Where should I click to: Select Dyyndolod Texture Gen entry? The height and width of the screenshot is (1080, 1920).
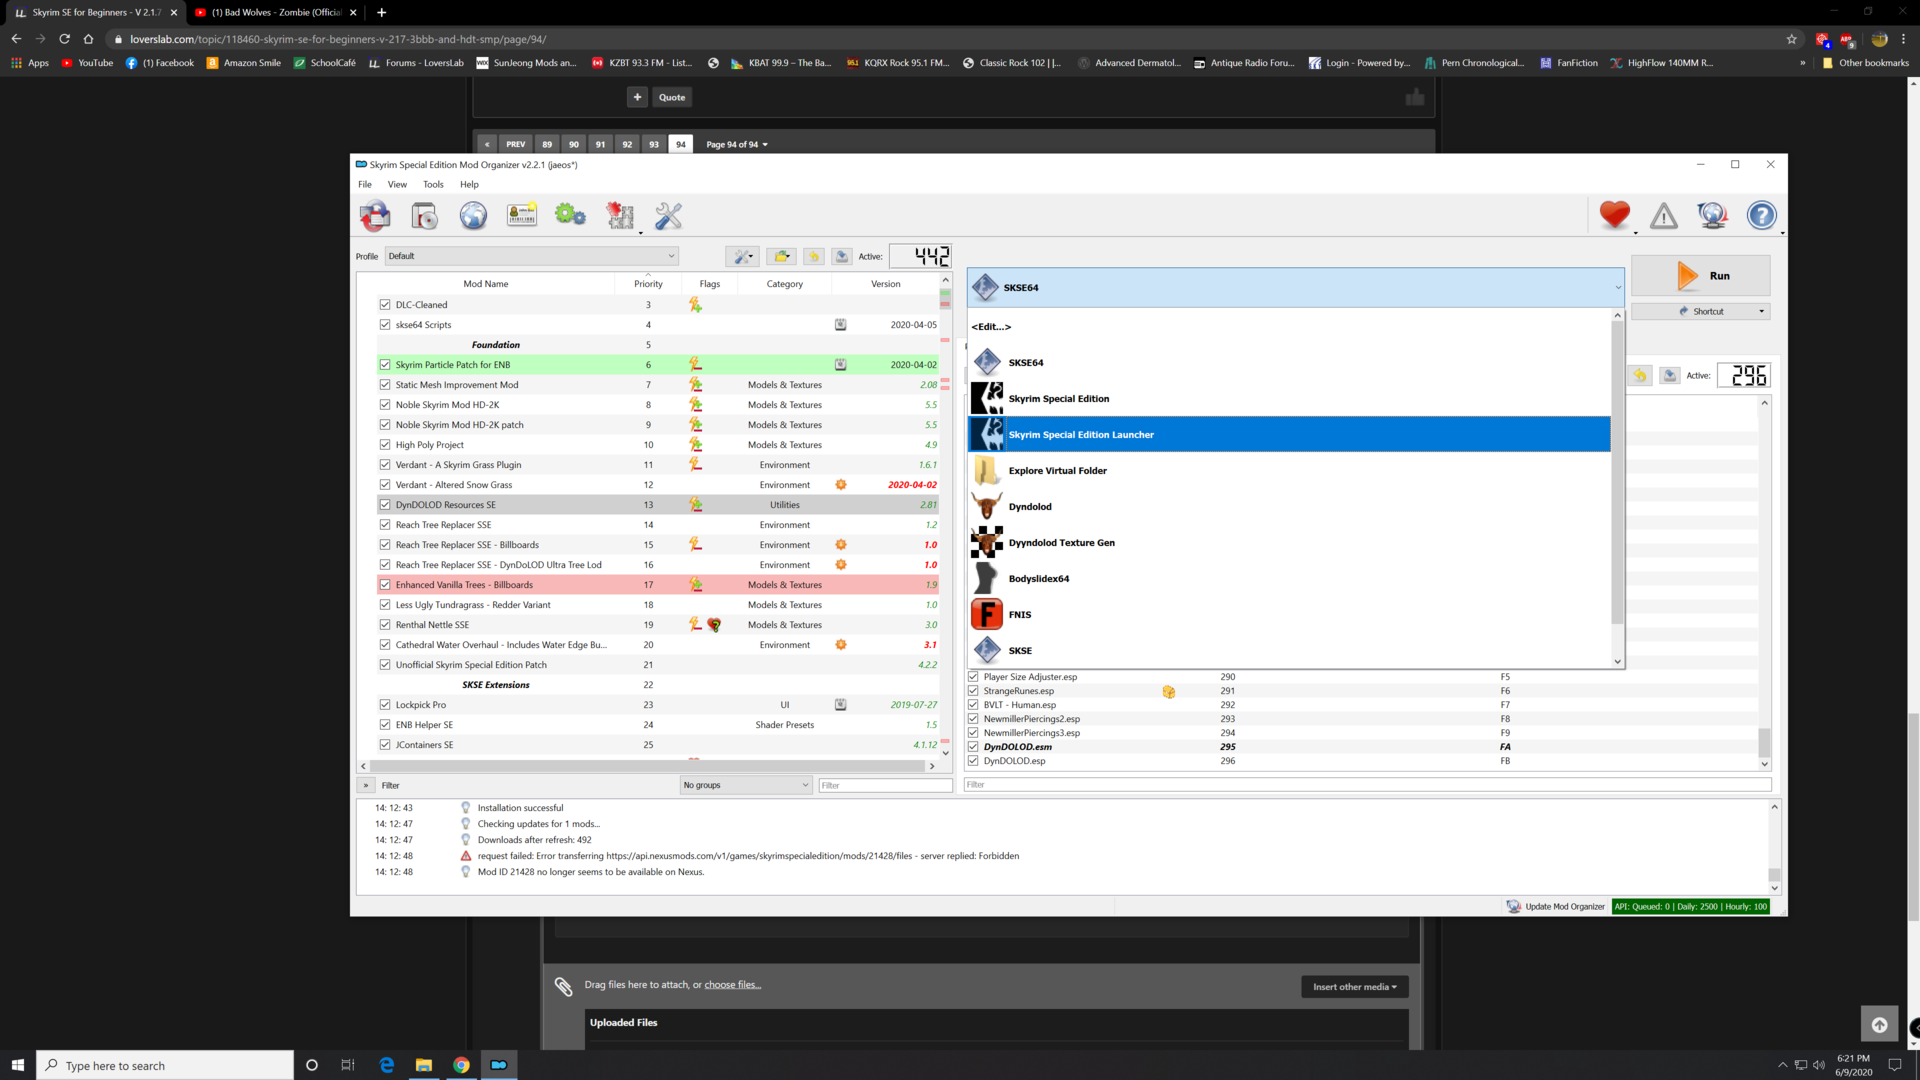pos(1289,543)
